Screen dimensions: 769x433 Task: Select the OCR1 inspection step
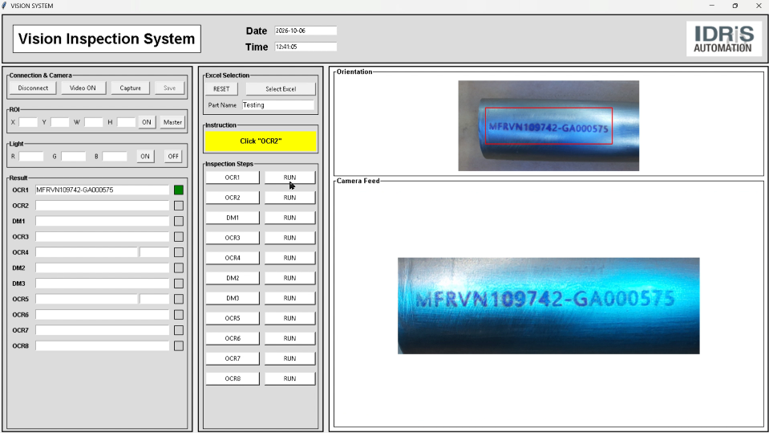point(232,178)
